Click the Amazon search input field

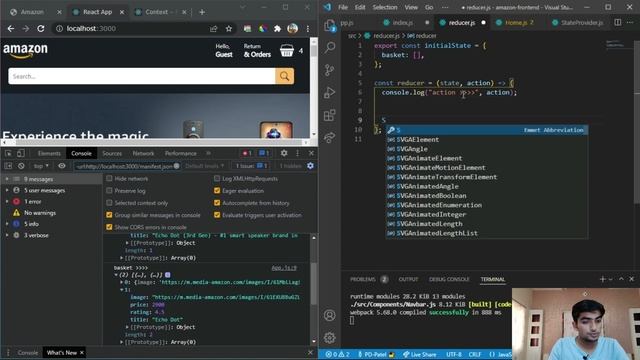142,76
